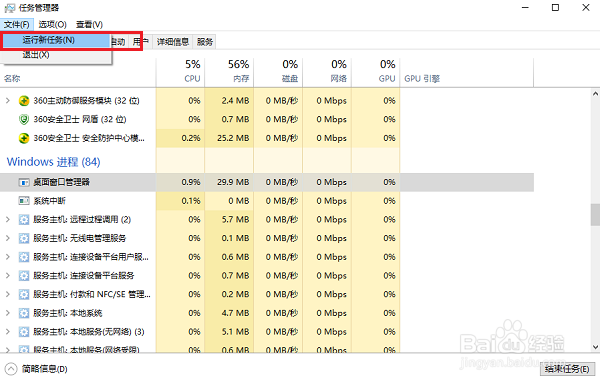
Task: Click gear icon of 服务主机: 连接设备平台服务
Action: coord(24,276)
